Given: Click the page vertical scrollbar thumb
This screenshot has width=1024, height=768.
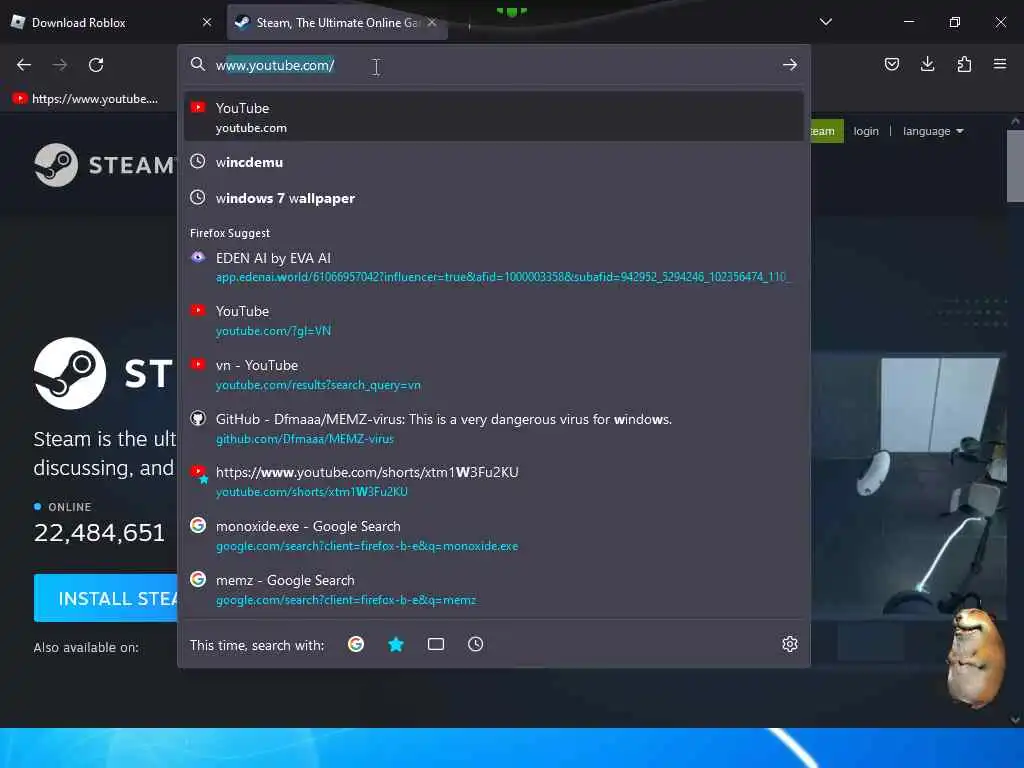Looking at the screenshot, I should (1015, 167).
